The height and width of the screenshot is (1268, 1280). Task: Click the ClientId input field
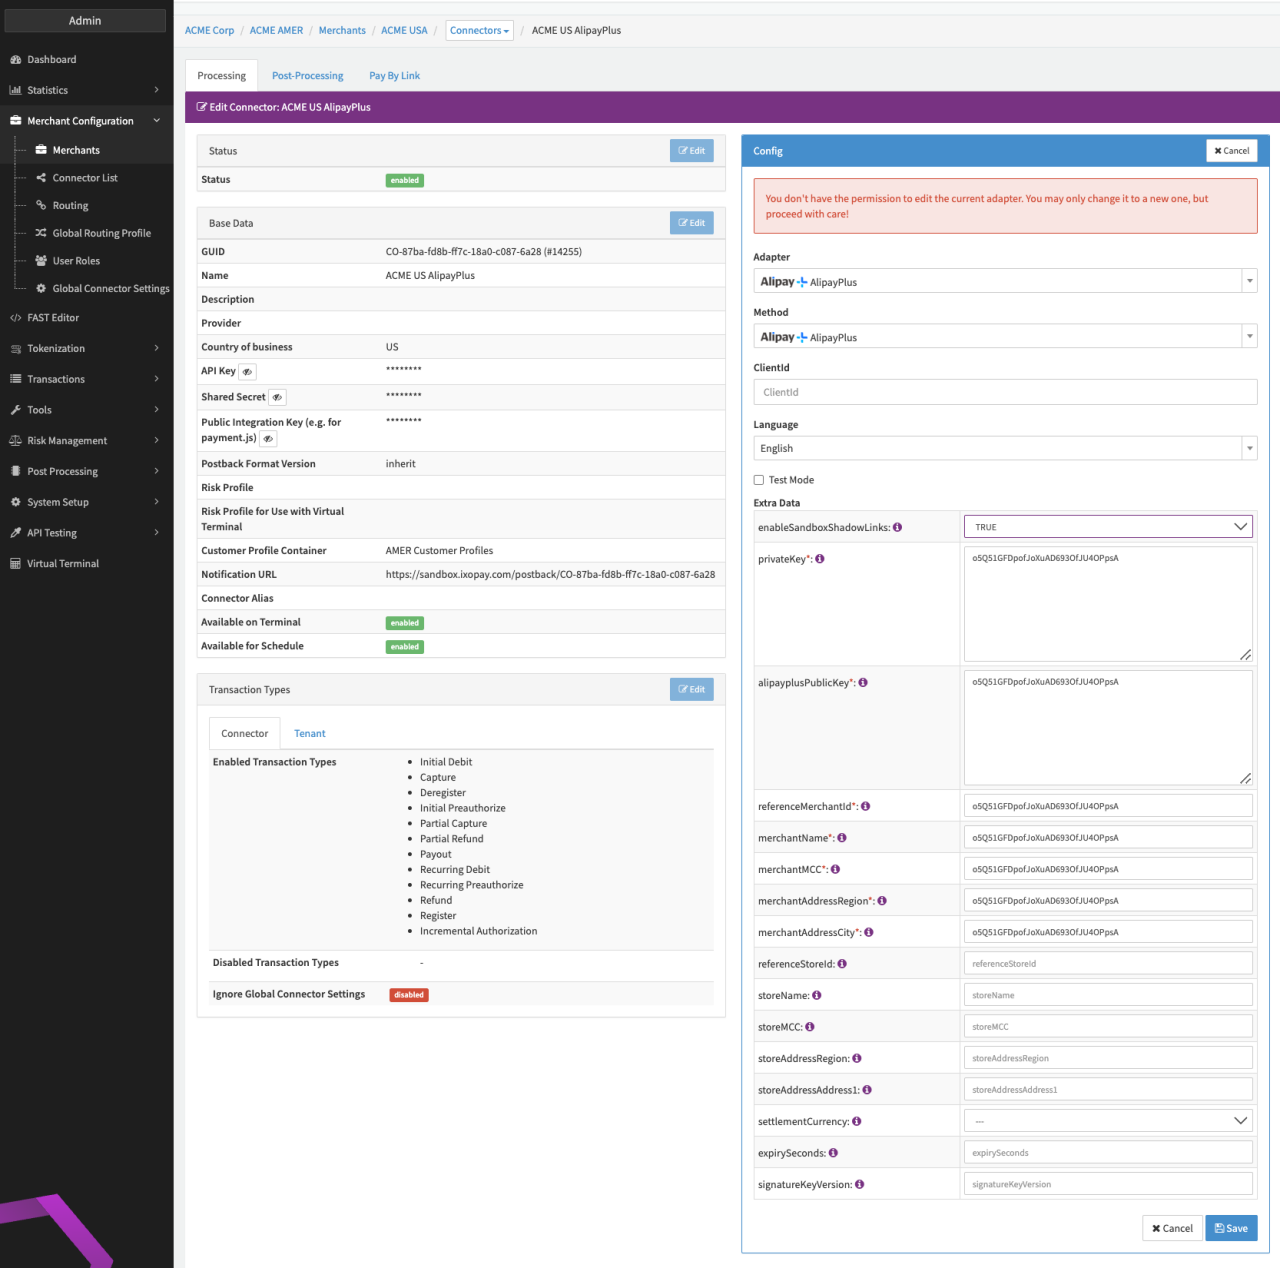coord(1004,393)
